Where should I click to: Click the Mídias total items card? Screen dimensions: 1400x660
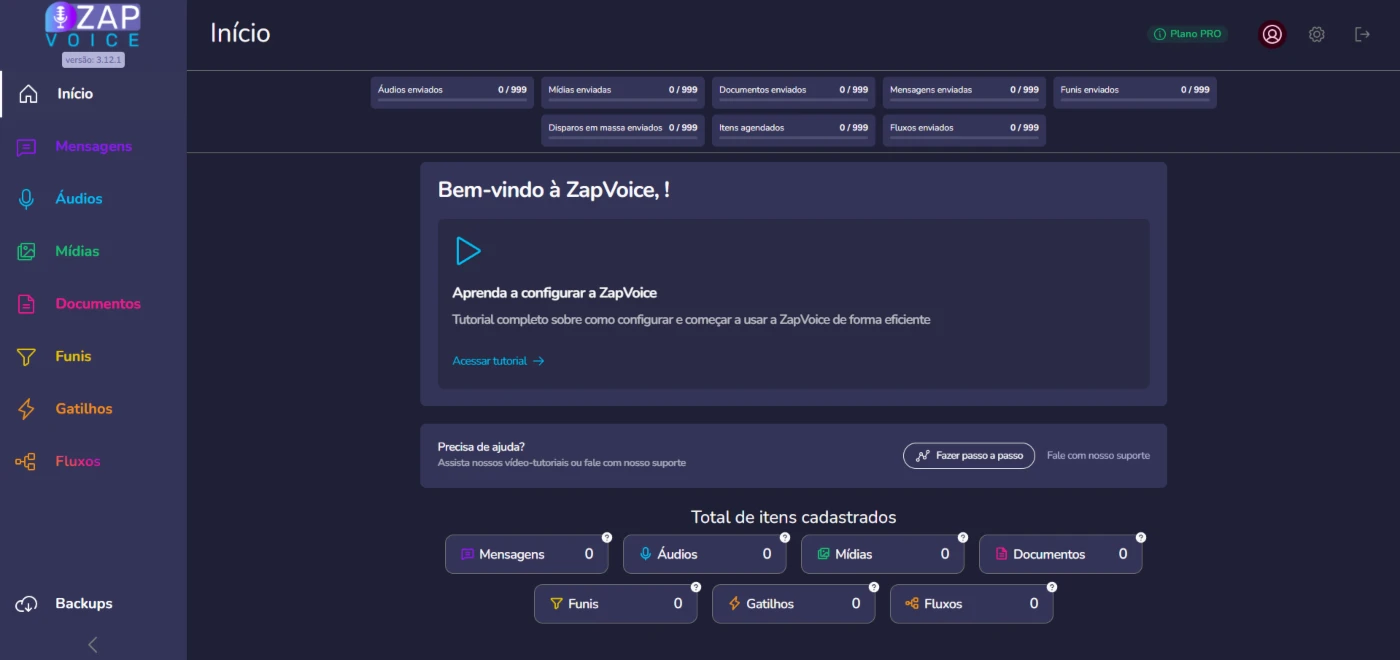[883, 554]
